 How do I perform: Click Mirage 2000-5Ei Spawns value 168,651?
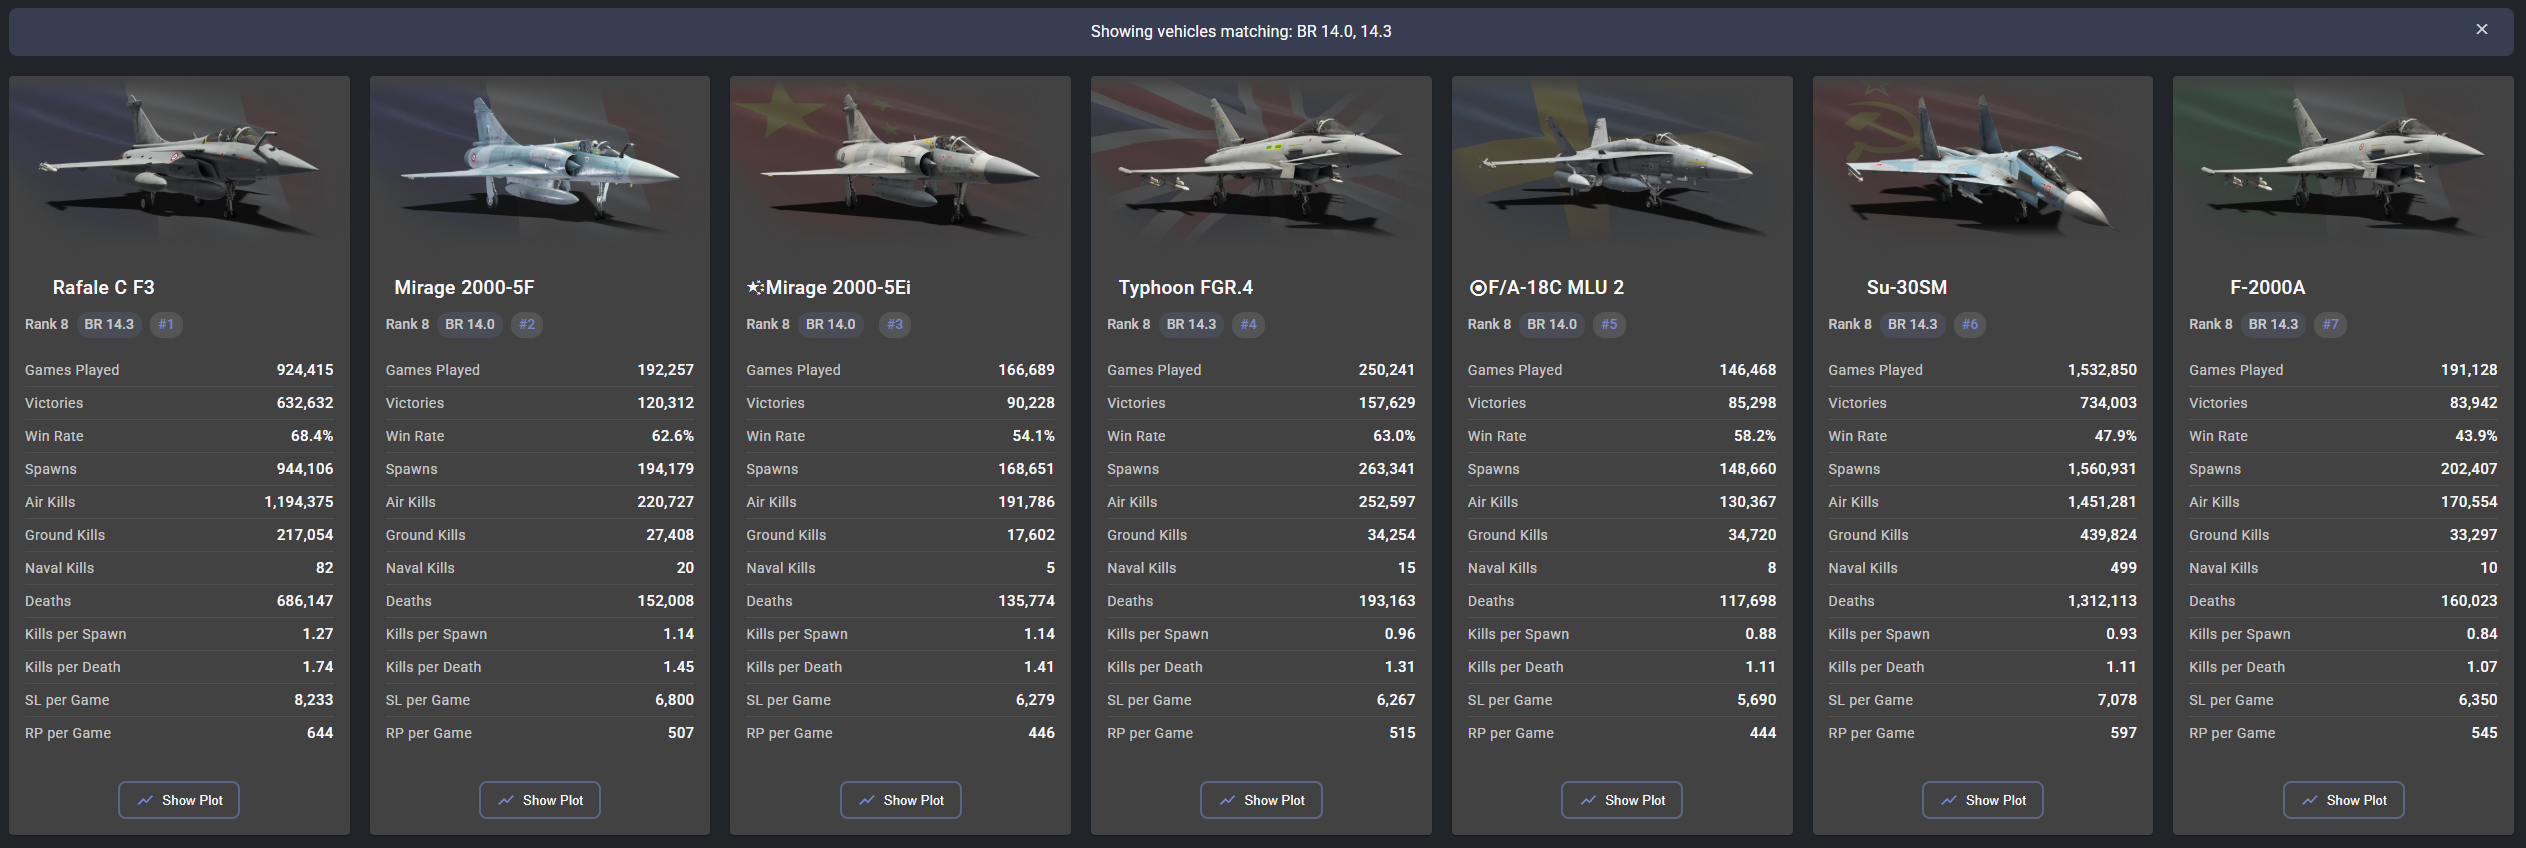1026,469
